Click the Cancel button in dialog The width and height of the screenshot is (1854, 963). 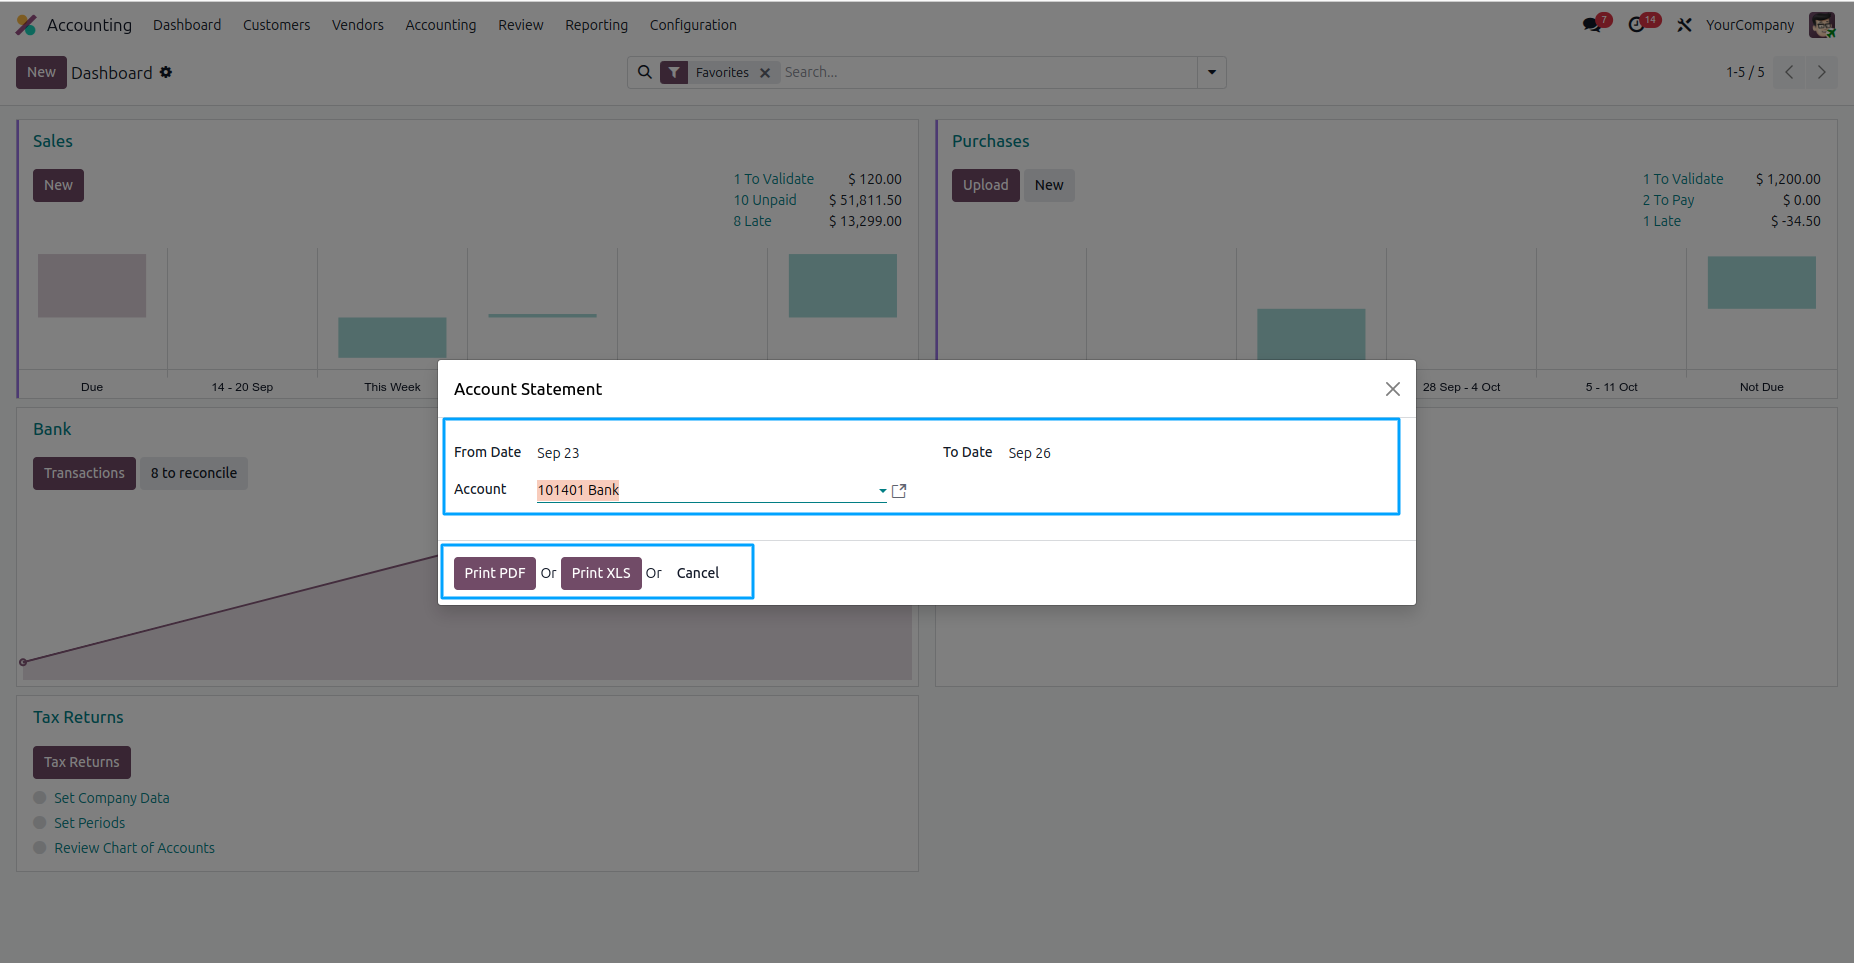click(698, 573)
